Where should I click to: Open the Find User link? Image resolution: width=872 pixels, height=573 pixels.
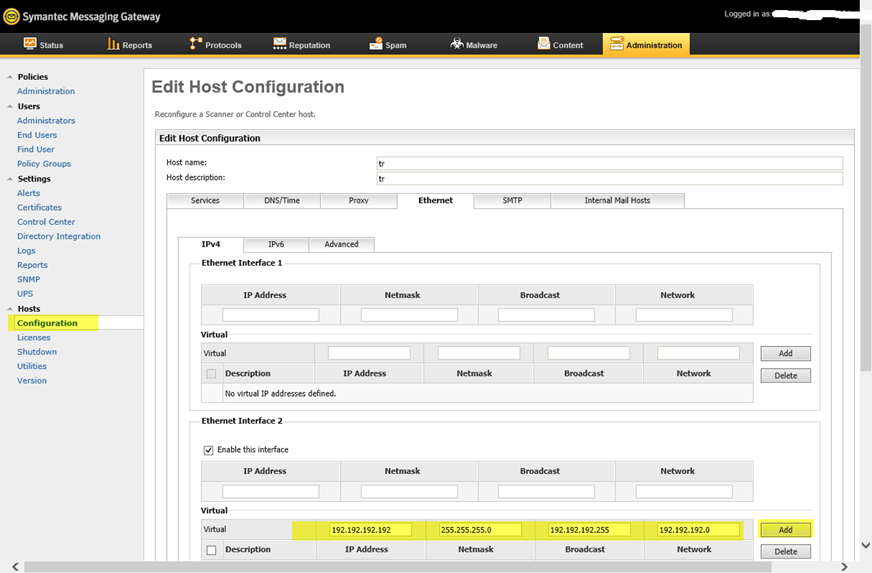click(x=36, y=150)
